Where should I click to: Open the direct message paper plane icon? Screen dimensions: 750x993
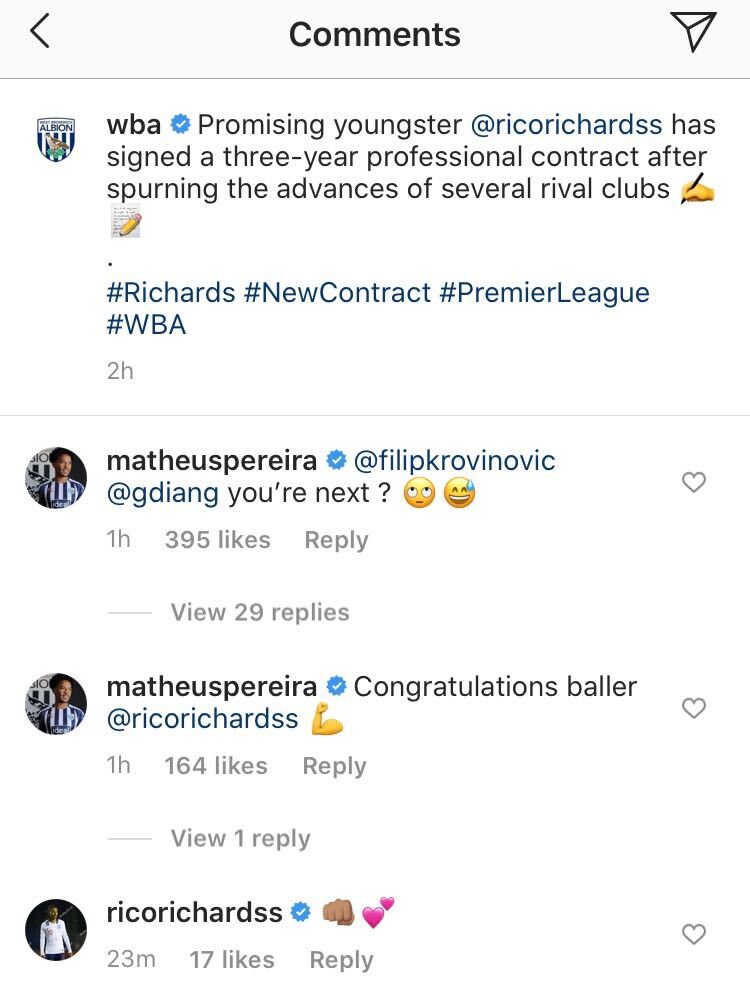pos(693,33)
